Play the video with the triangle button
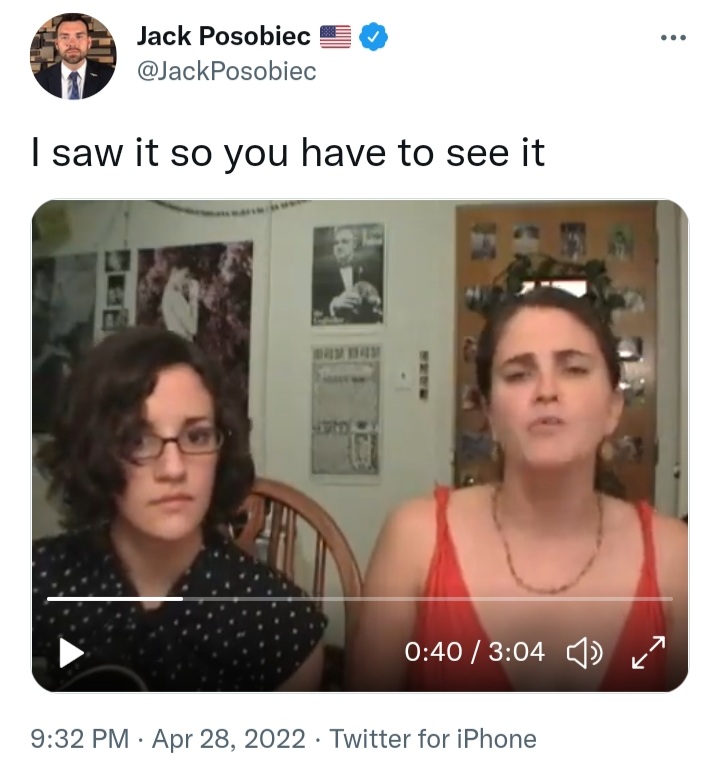Screen dimensions: 720x771 (x=71, y=653)
